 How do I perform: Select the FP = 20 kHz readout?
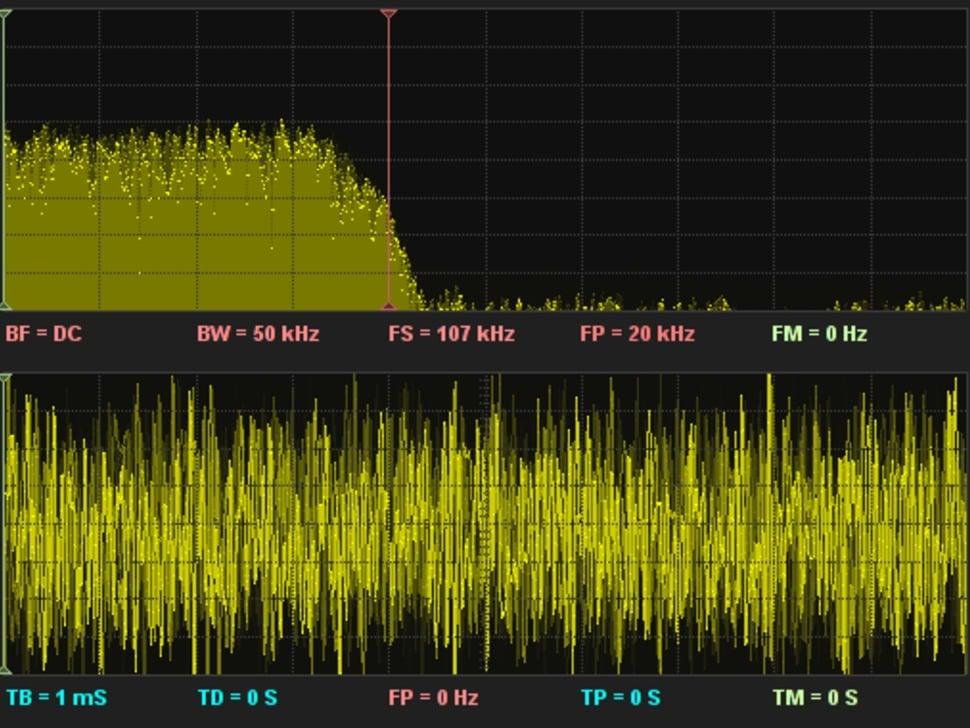637,334
